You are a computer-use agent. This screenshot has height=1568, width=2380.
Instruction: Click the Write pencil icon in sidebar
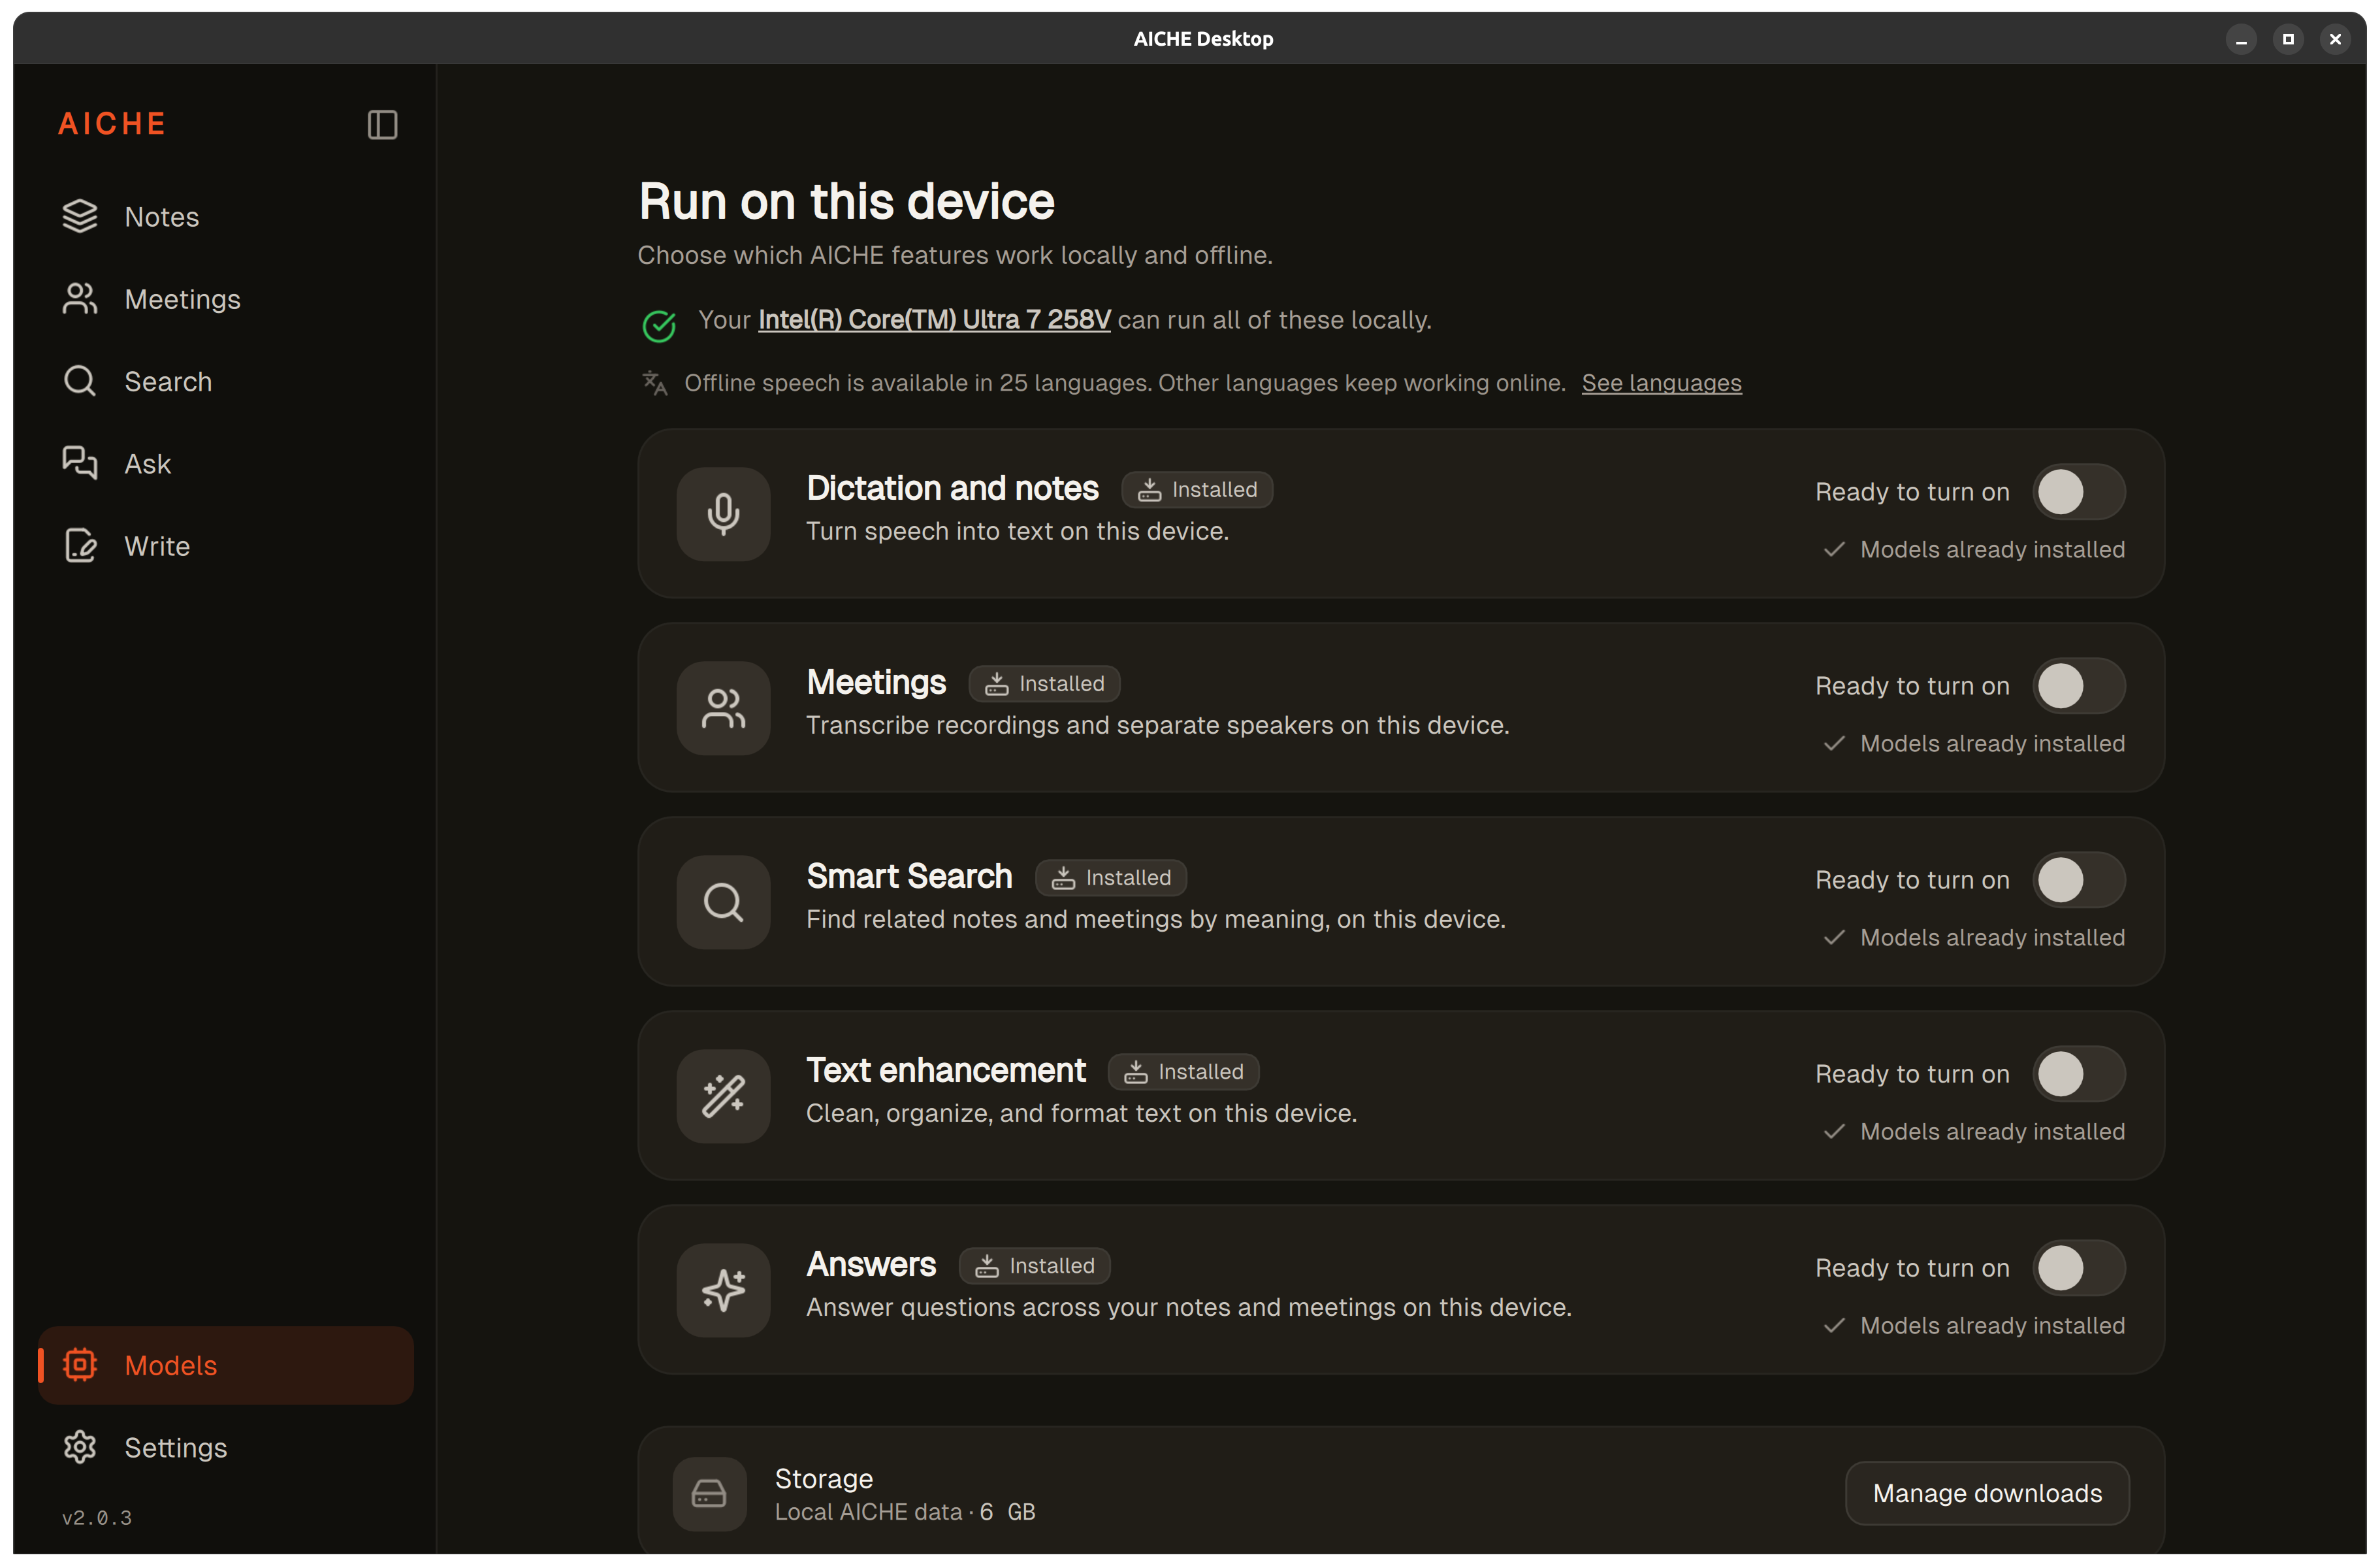point(80,546)
